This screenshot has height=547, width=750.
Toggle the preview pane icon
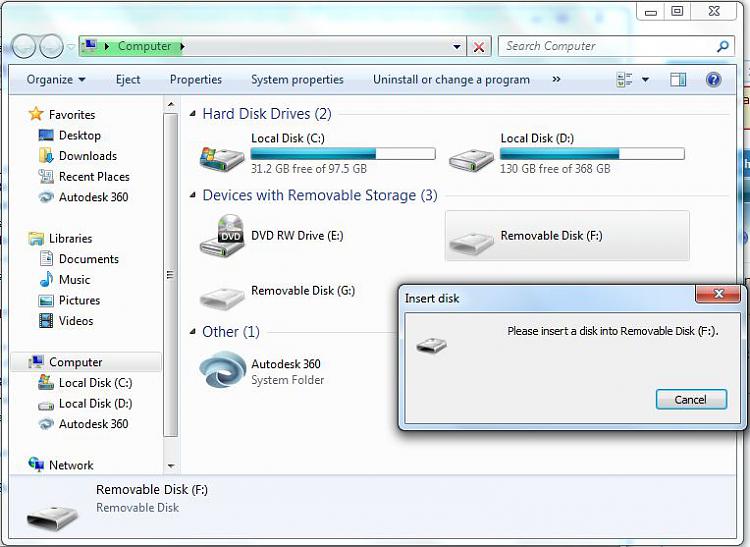tap(678, 79)
